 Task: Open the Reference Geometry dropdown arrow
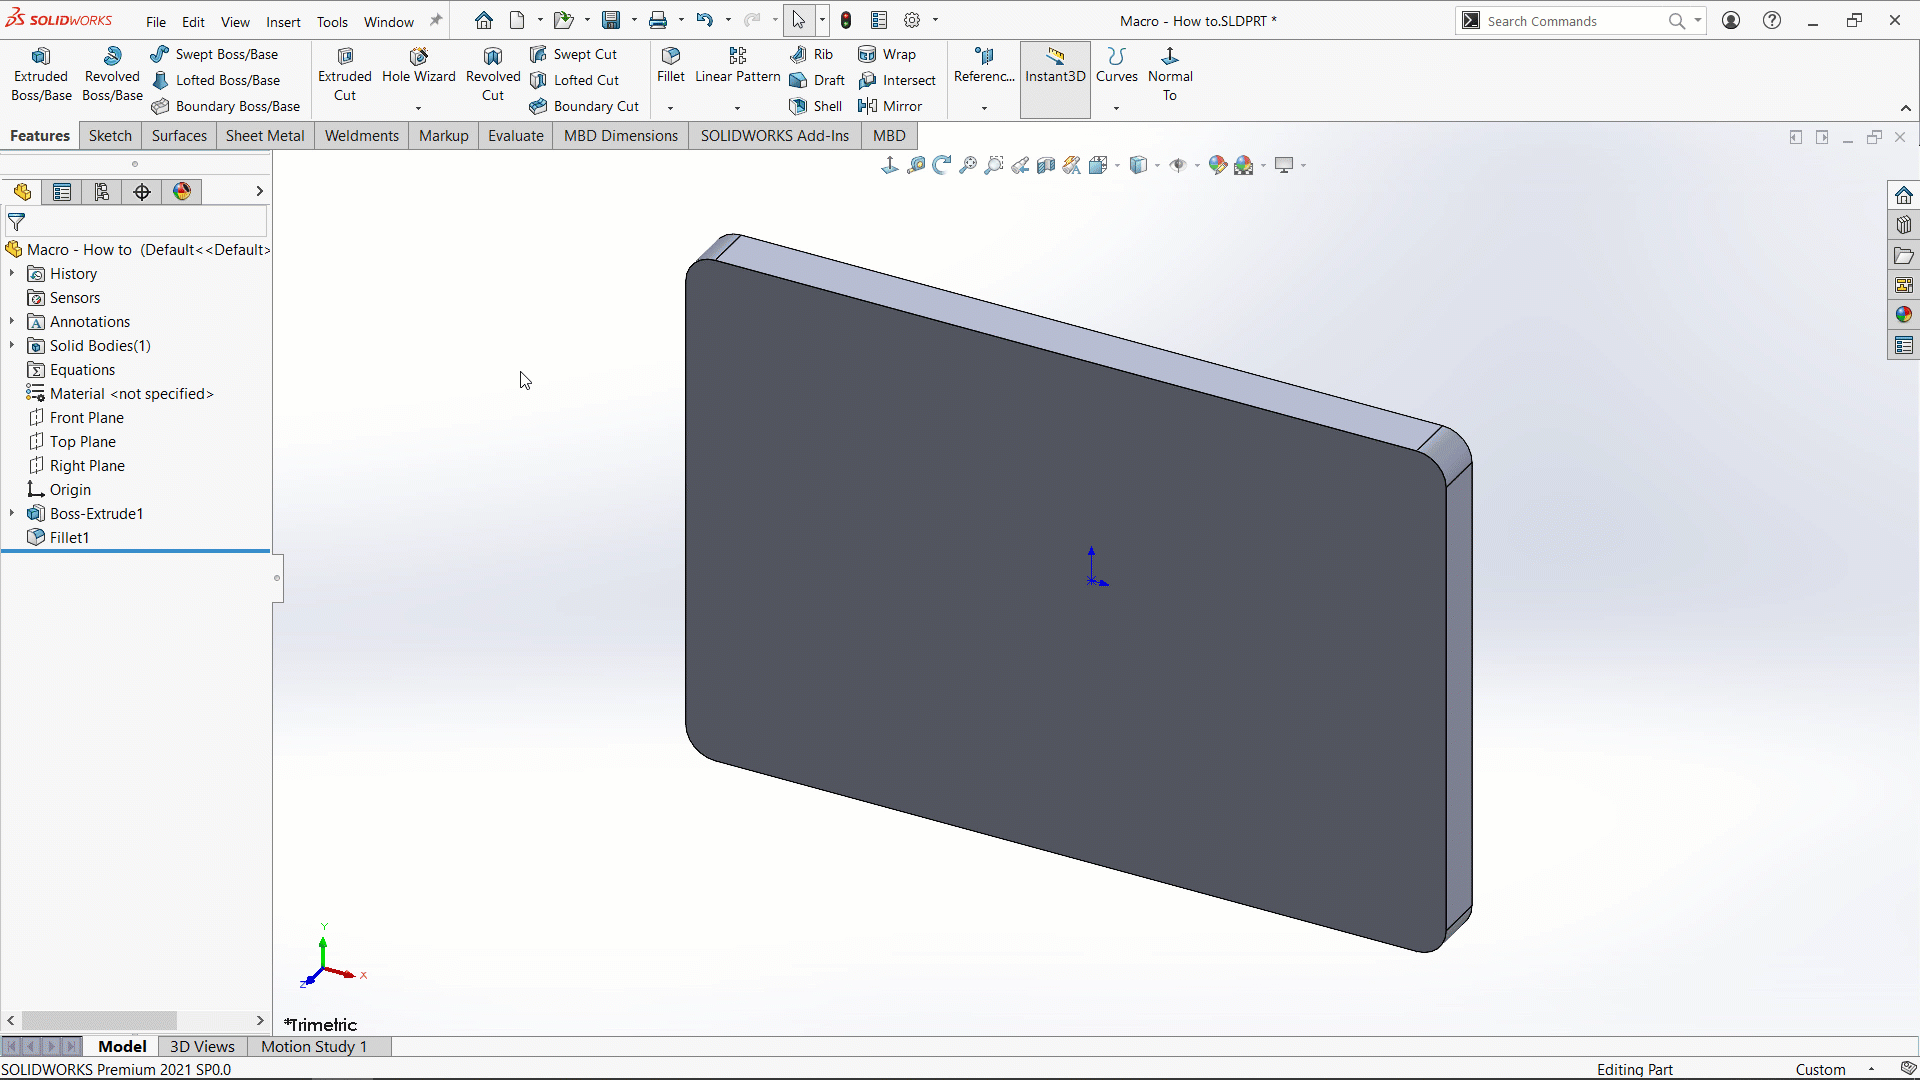click(984, 107)
